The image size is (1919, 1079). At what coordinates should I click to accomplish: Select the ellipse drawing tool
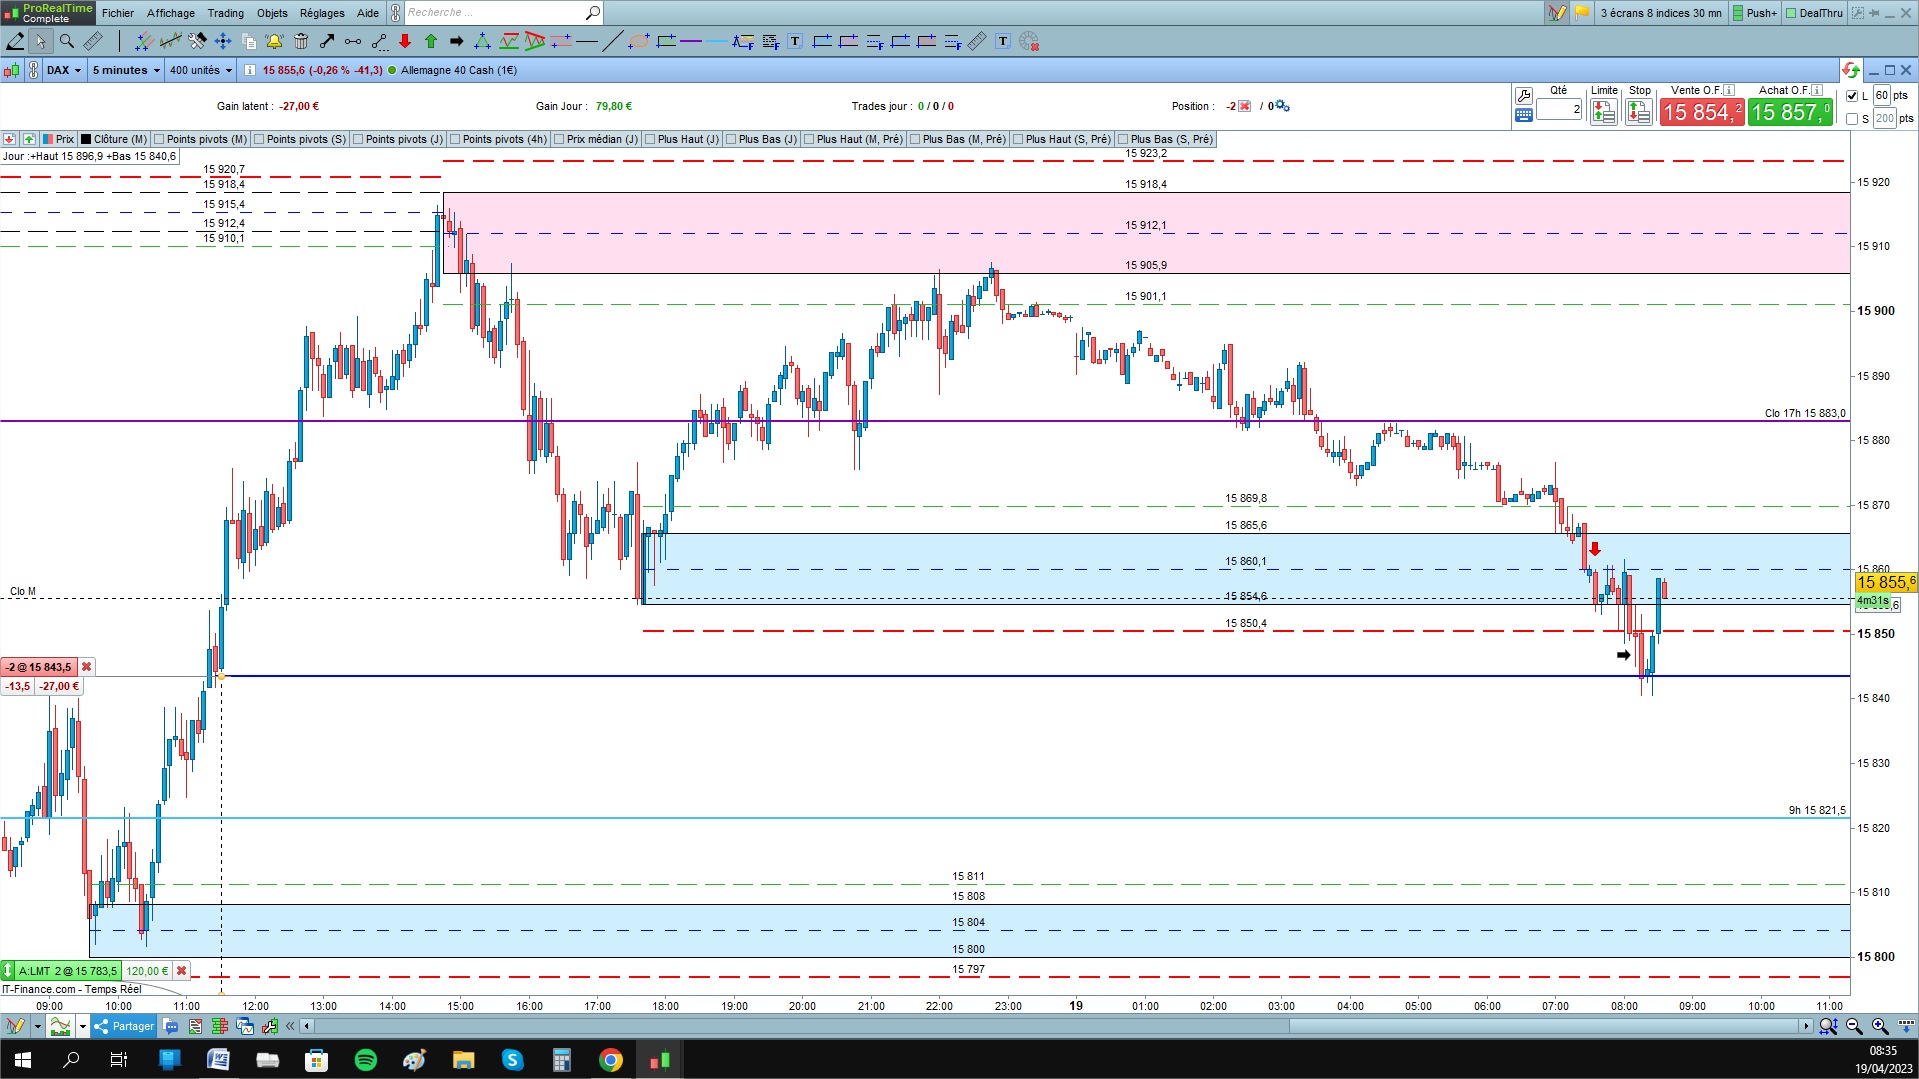pos(638,41)
